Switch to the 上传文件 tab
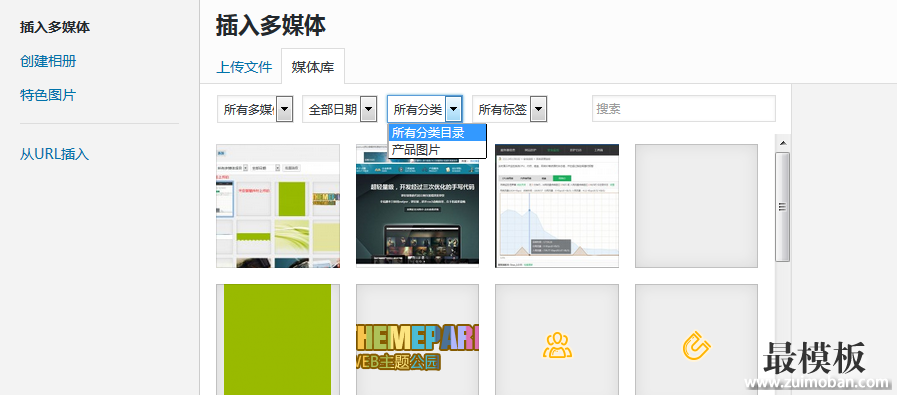The image size is (897, 395). pyautogui.click(x=244, y=67)
